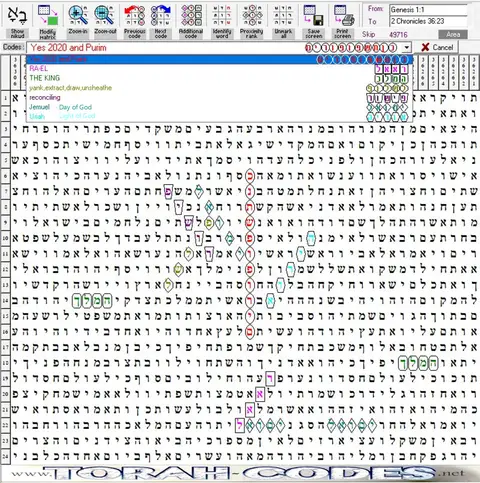Click the Area button
The width and height of the screenshot is (480, 483).
tap(453, 34)
